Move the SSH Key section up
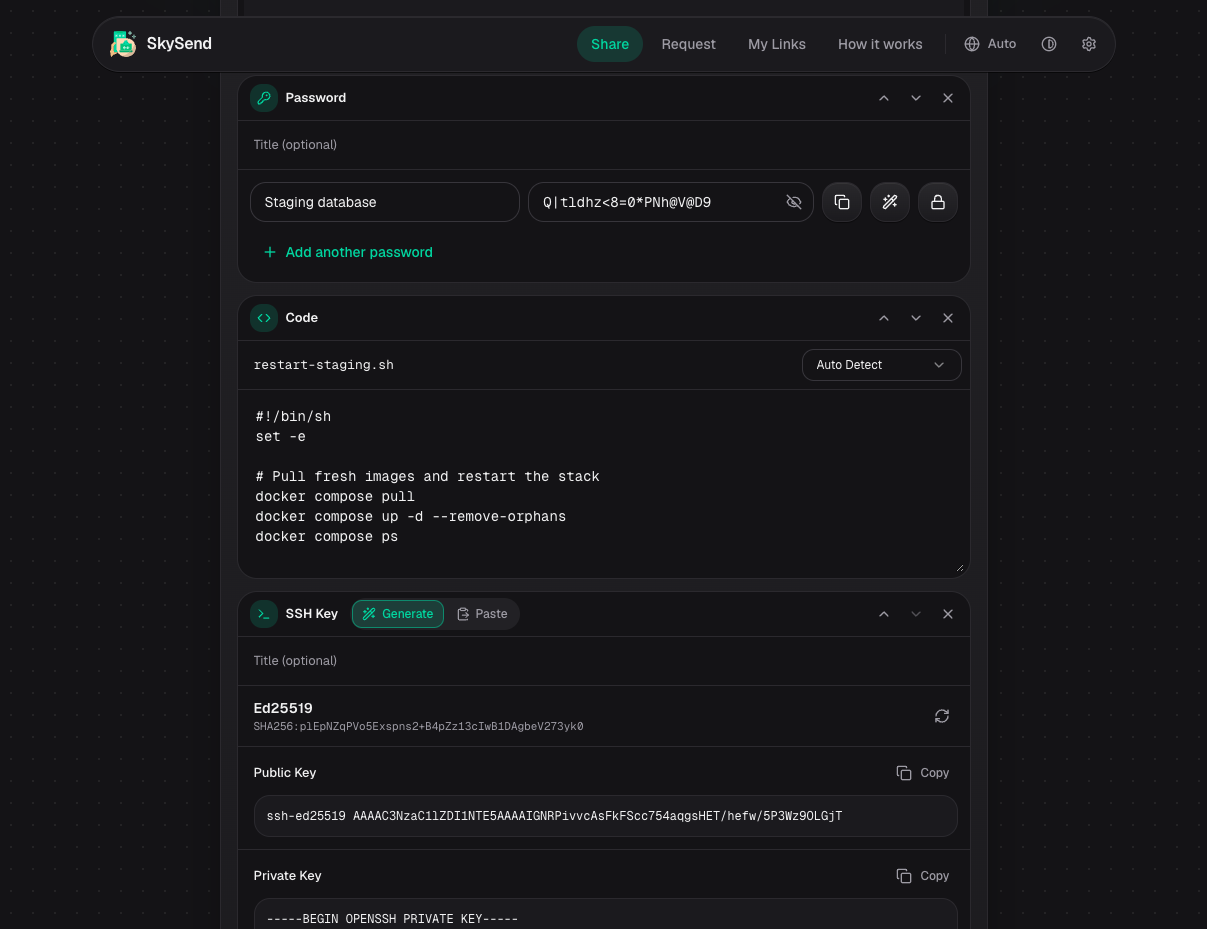This screenshot has width=1207, height=929. click(x=884, y=614)
